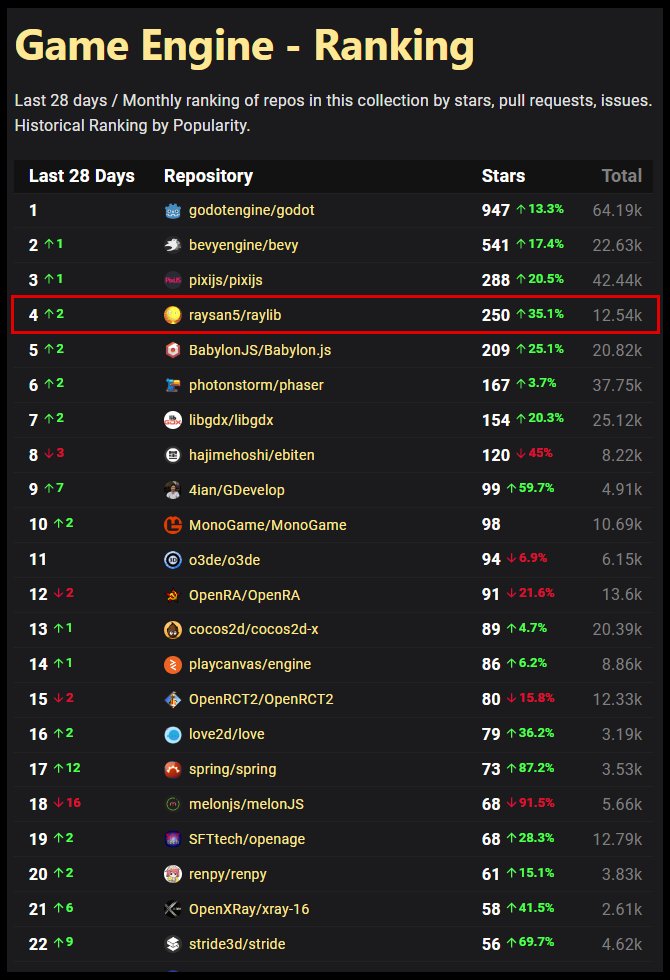Click the Last 28 Days column header
Viewport: 670px width, 980px height.
(x=82, y=176)
